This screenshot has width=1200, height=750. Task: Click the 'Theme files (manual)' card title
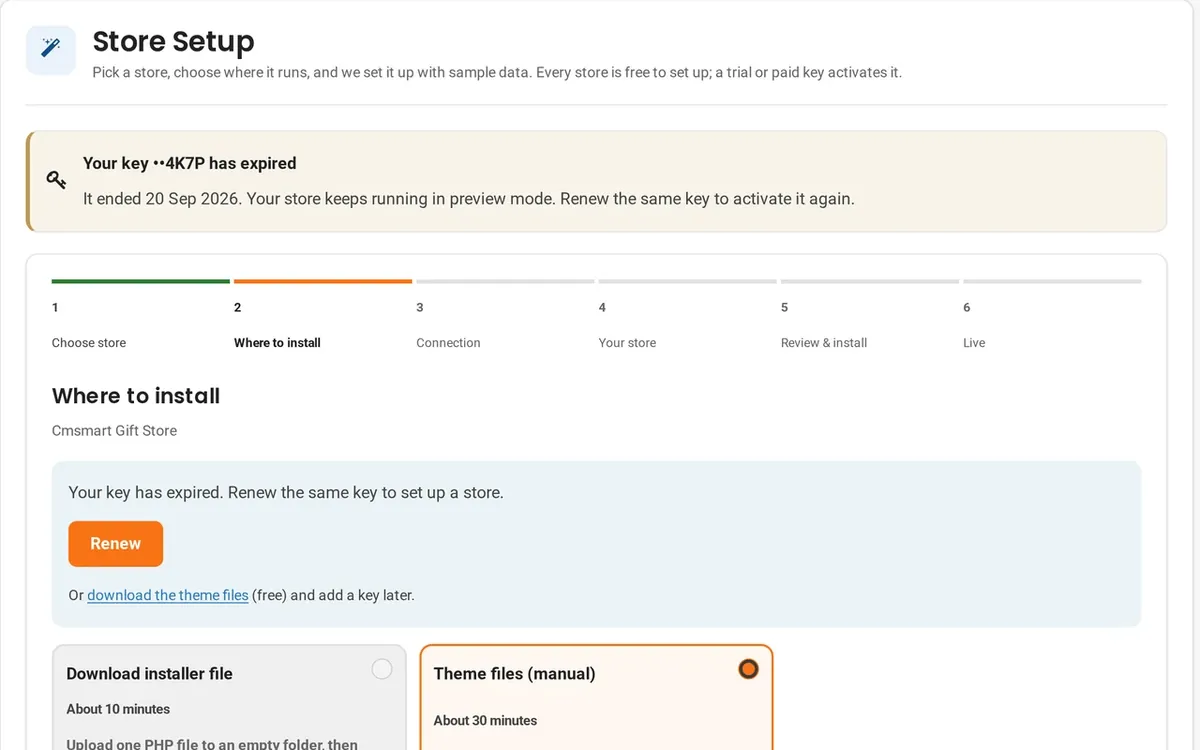click(514, 674)
